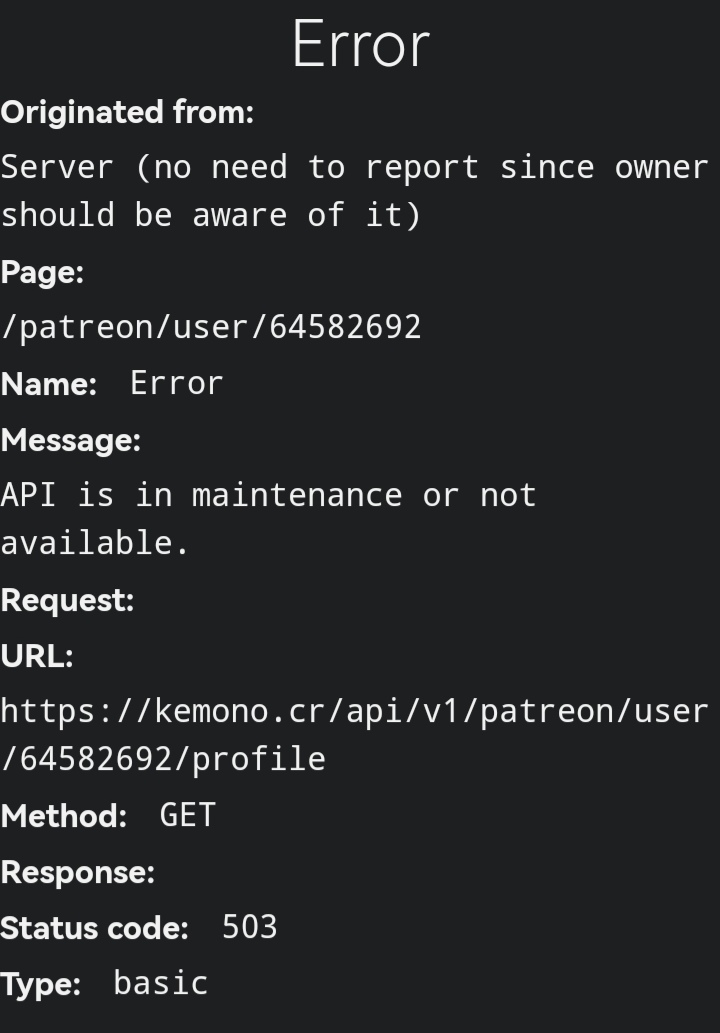Screen dimensions: 720x1033
Task: Click the "Request:" section label
Action: point(67,600)
